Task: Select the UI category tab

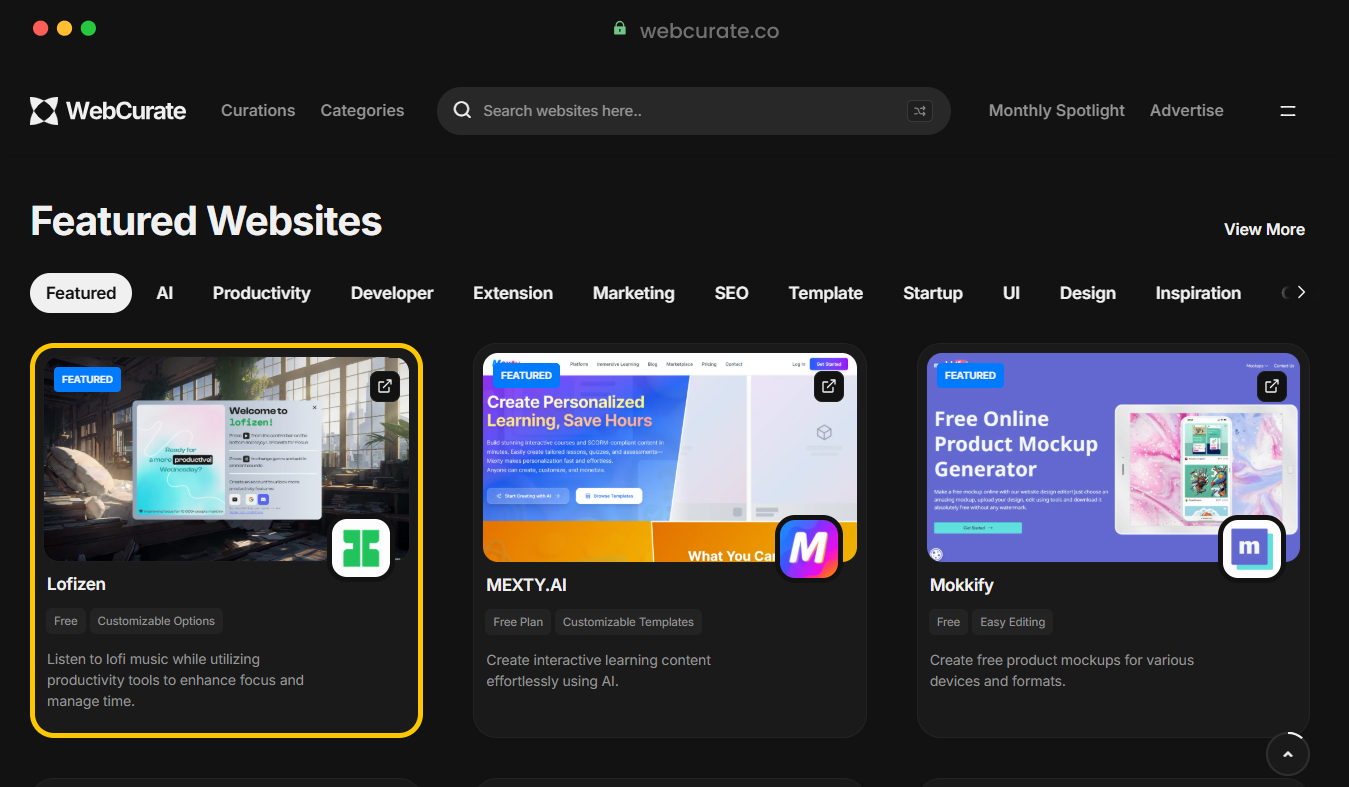Action: [1011, 293]
